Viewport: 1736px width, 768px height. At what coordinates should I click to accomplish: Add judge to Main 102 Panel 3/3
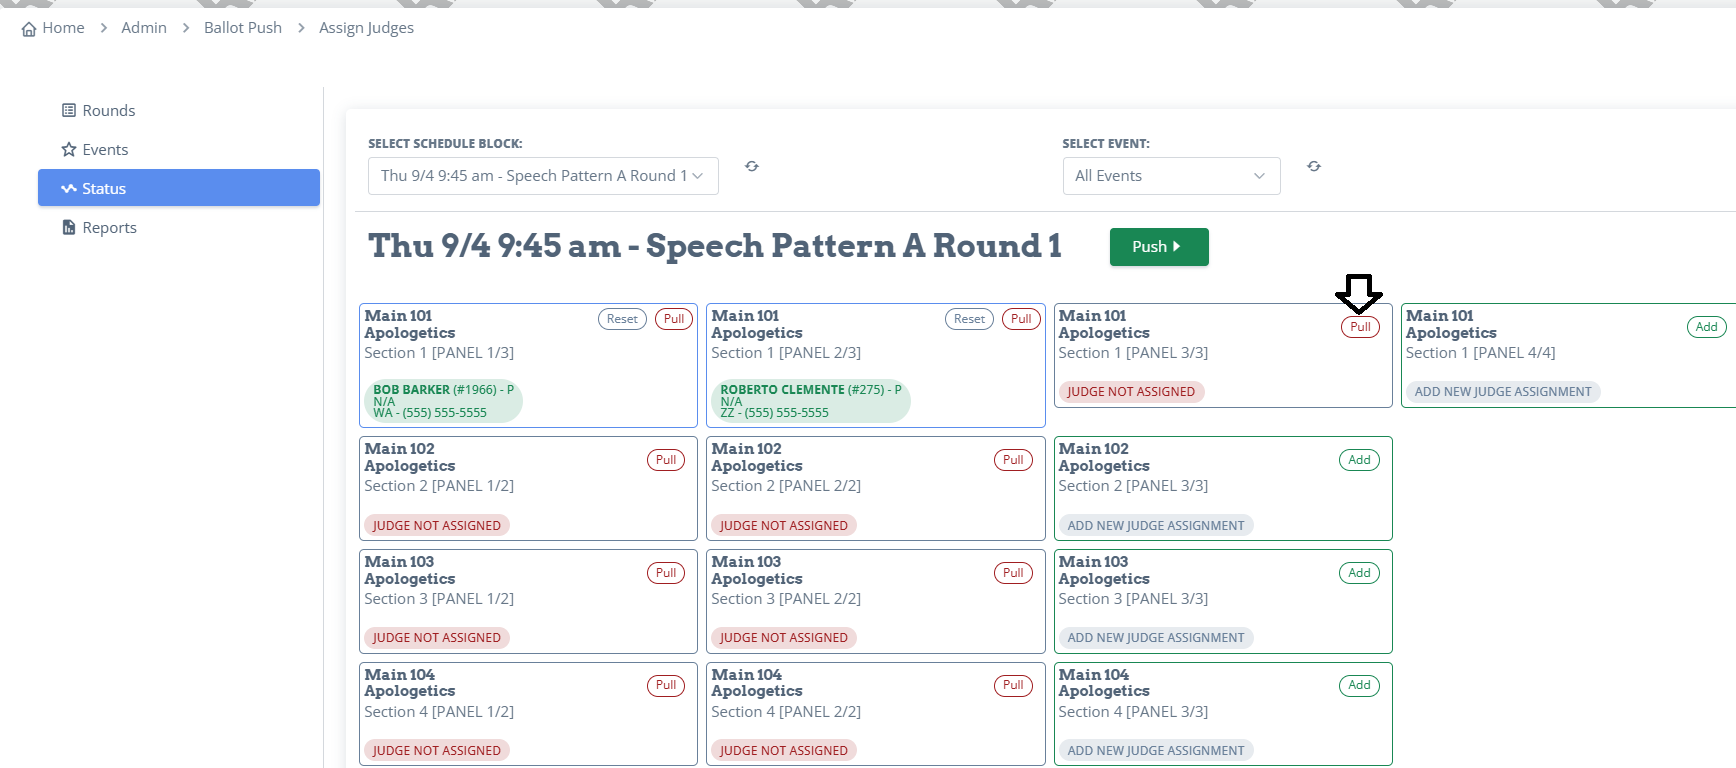coord(1359,460)
